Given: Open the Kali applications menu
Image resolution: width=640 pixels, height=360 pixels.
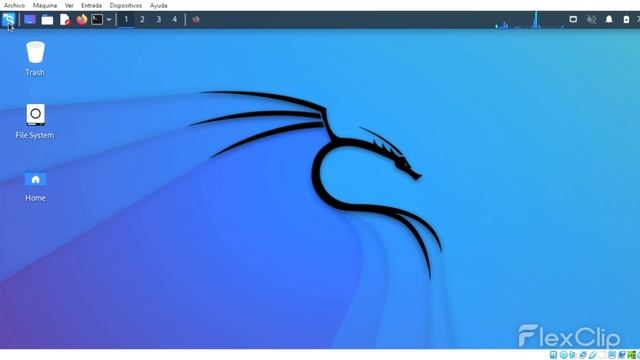Looking at the screenshot, I should coord(9,19).
